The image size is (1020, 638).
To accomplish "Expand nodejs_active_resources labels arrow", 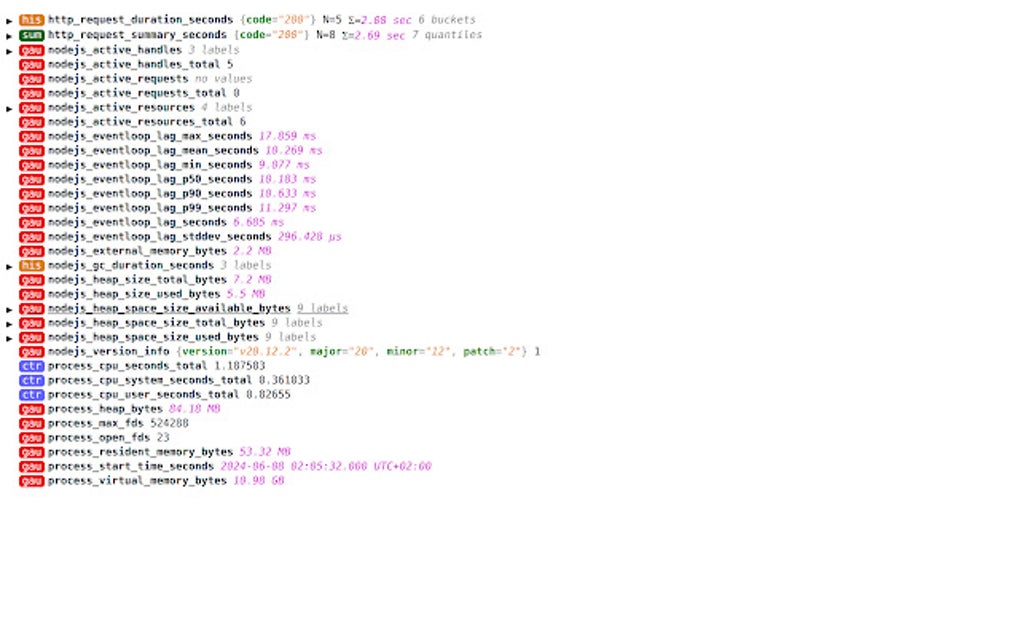I will (9, 109).
